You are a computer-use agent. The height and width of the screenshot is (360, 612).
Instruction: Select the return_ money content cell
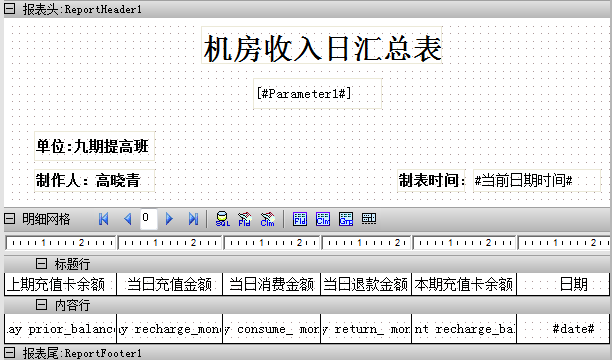tap(366, 329)
